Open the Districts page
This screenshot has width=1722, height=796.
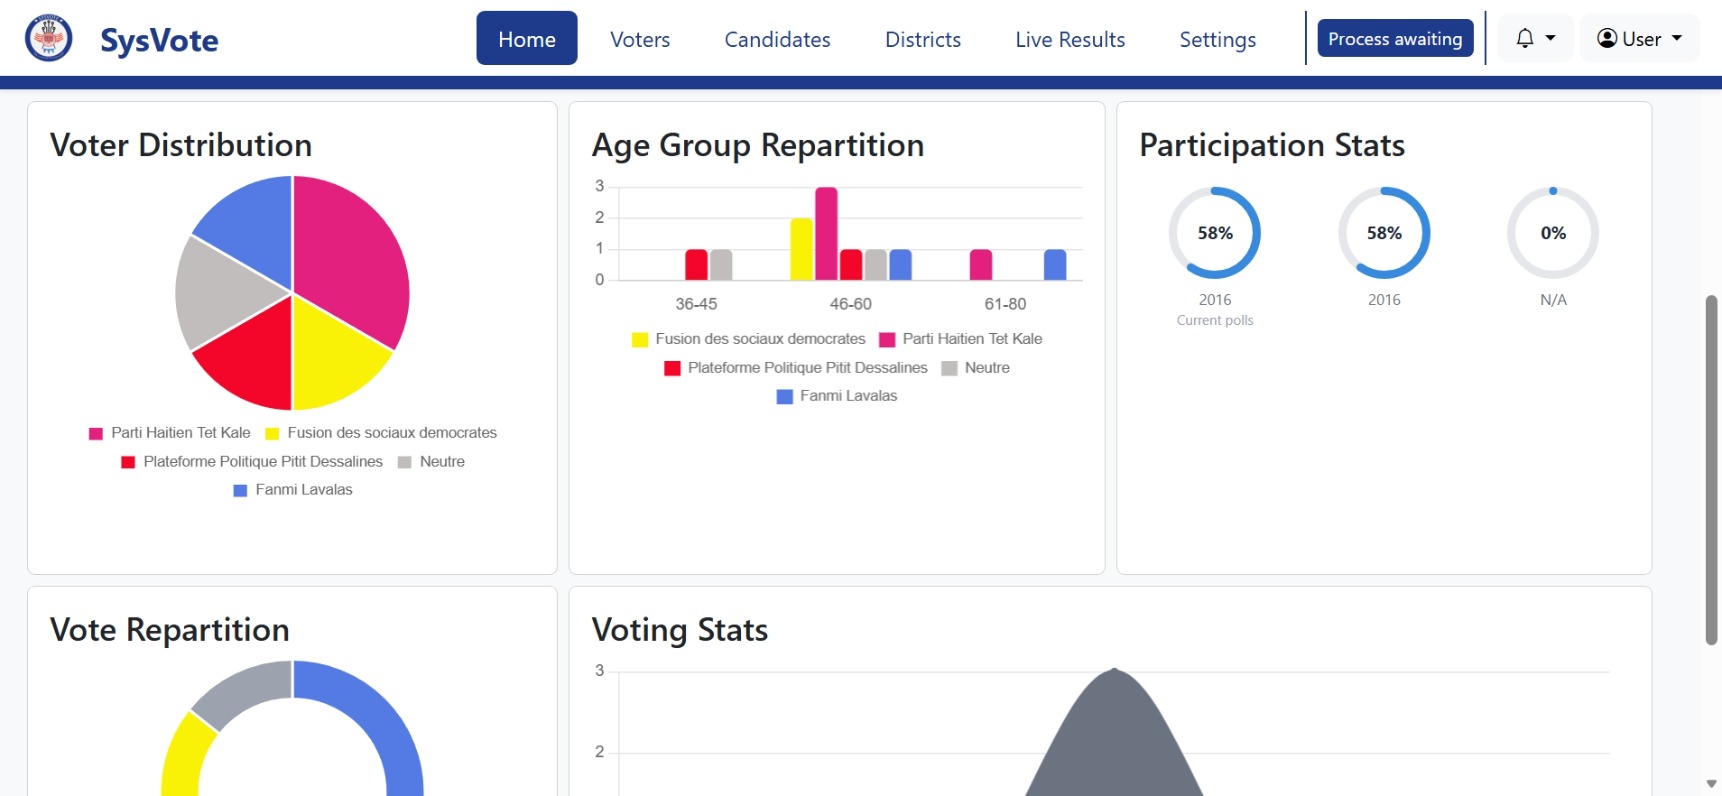(923, 39)
